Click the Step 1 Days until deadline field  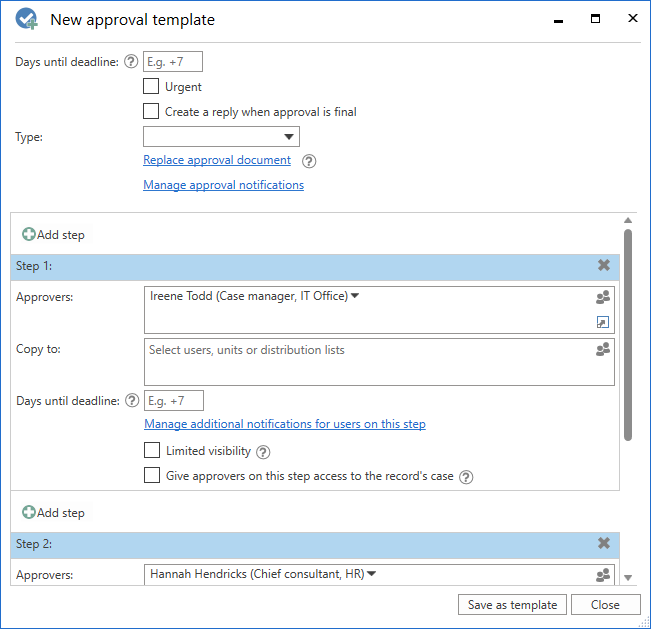[174, 401]
